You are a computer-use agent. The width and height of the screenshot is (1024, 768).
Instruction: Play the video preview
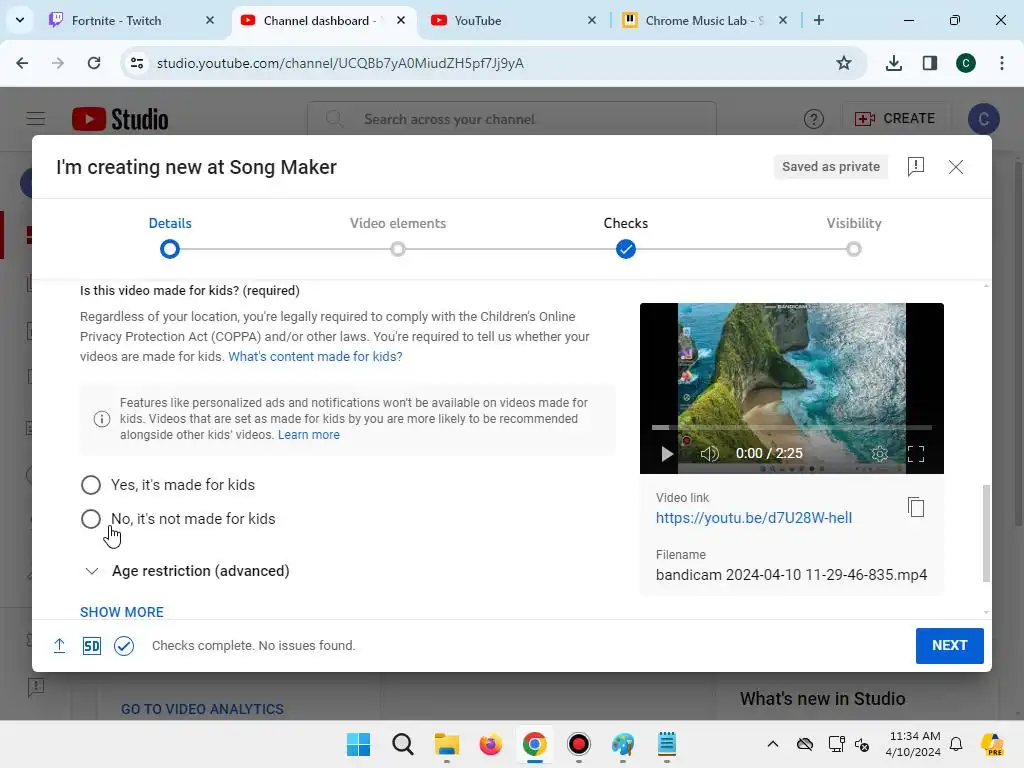666,453
